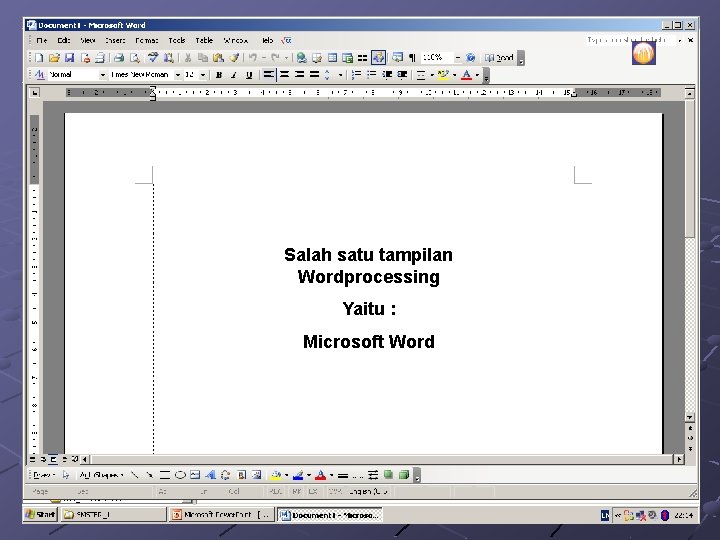
Task: Open the Format menu
Action: (147, 40)
